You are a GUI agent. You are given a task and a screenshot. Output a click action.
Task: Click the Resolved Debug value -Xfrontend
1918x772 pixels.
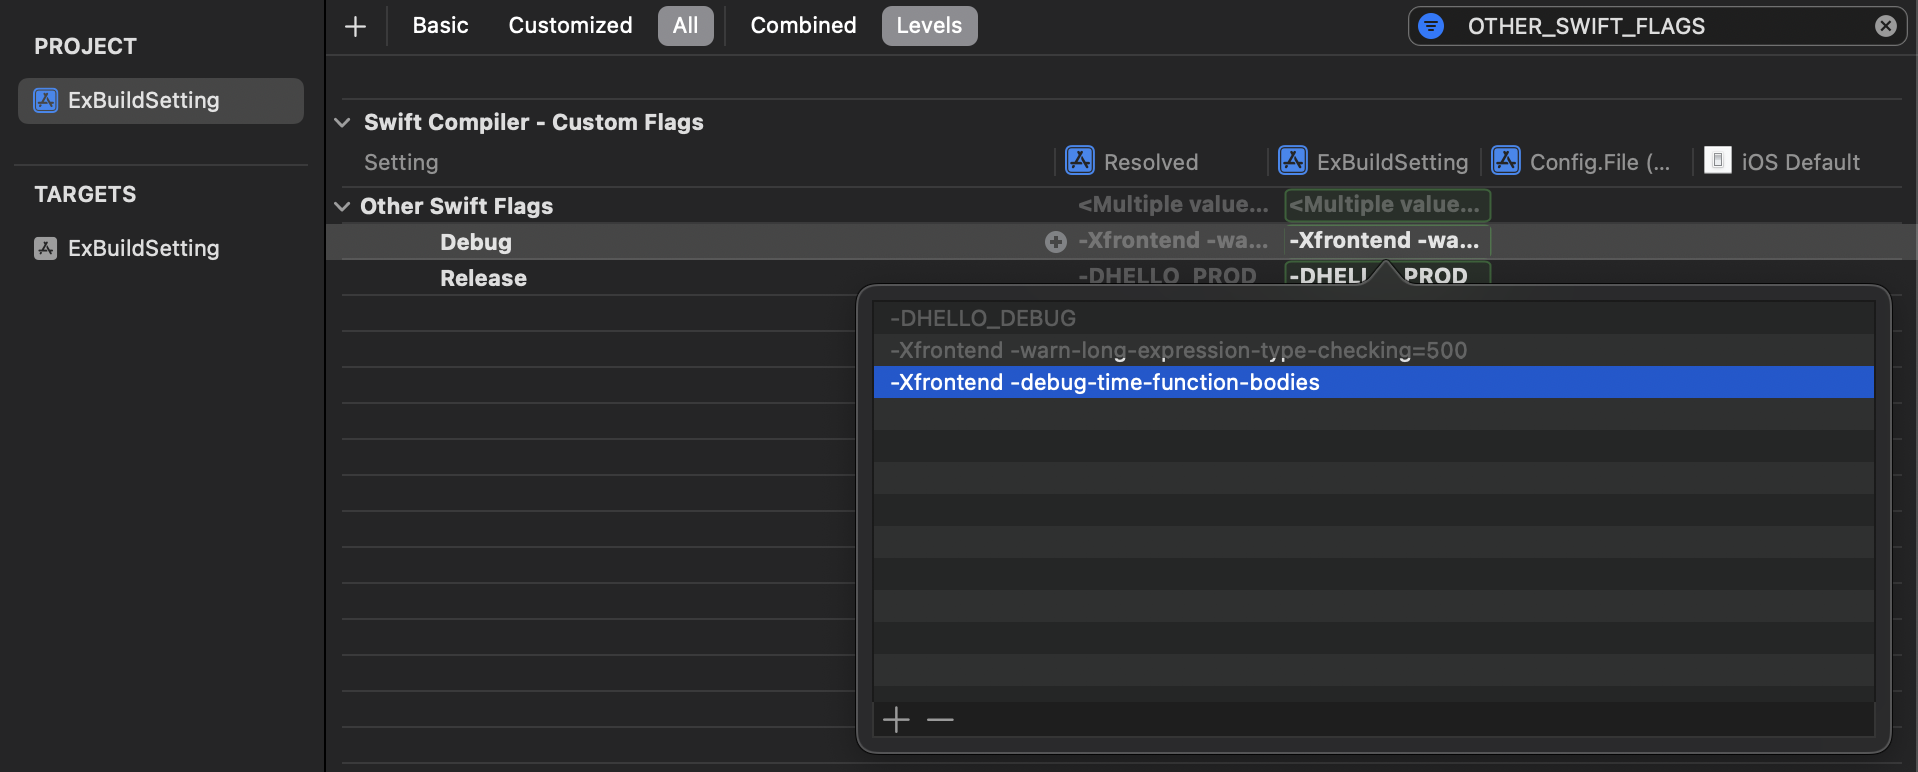click(x=1173, y=240)
